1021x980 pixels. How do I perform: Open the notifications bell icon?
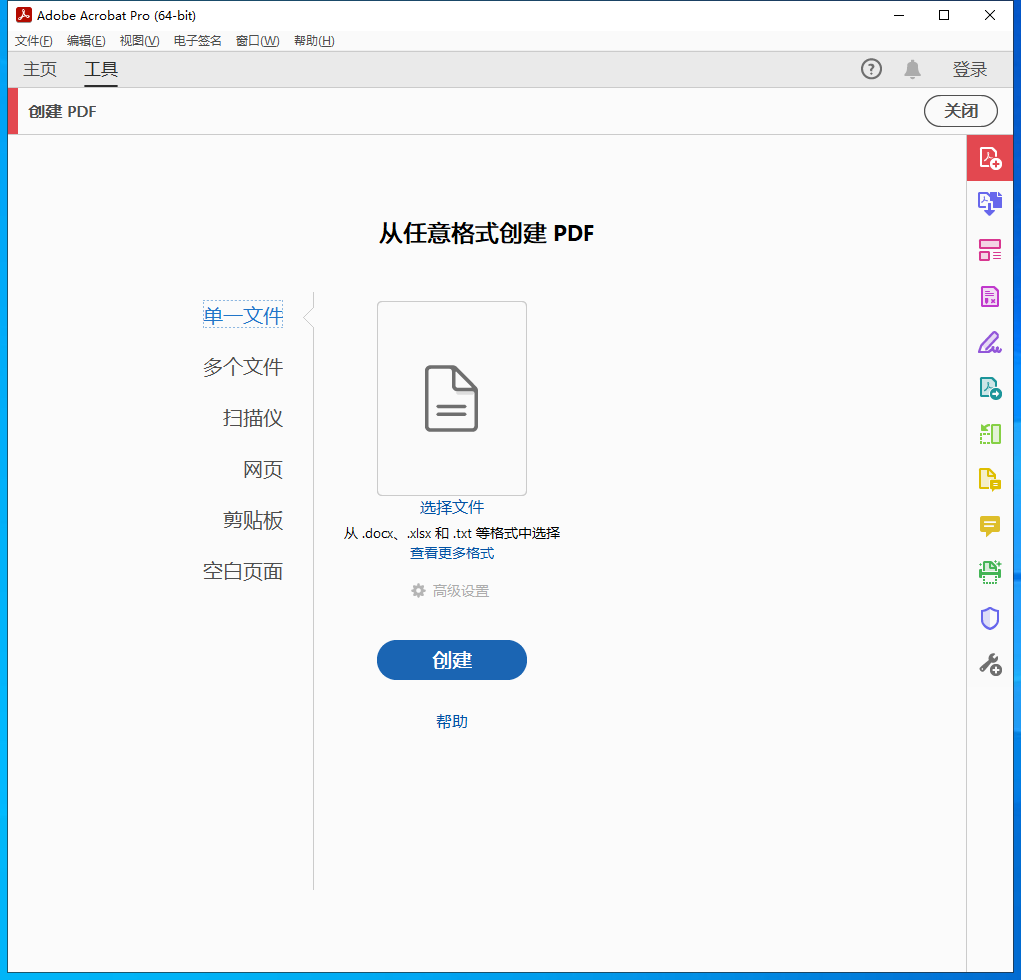[x=912, y=69]
